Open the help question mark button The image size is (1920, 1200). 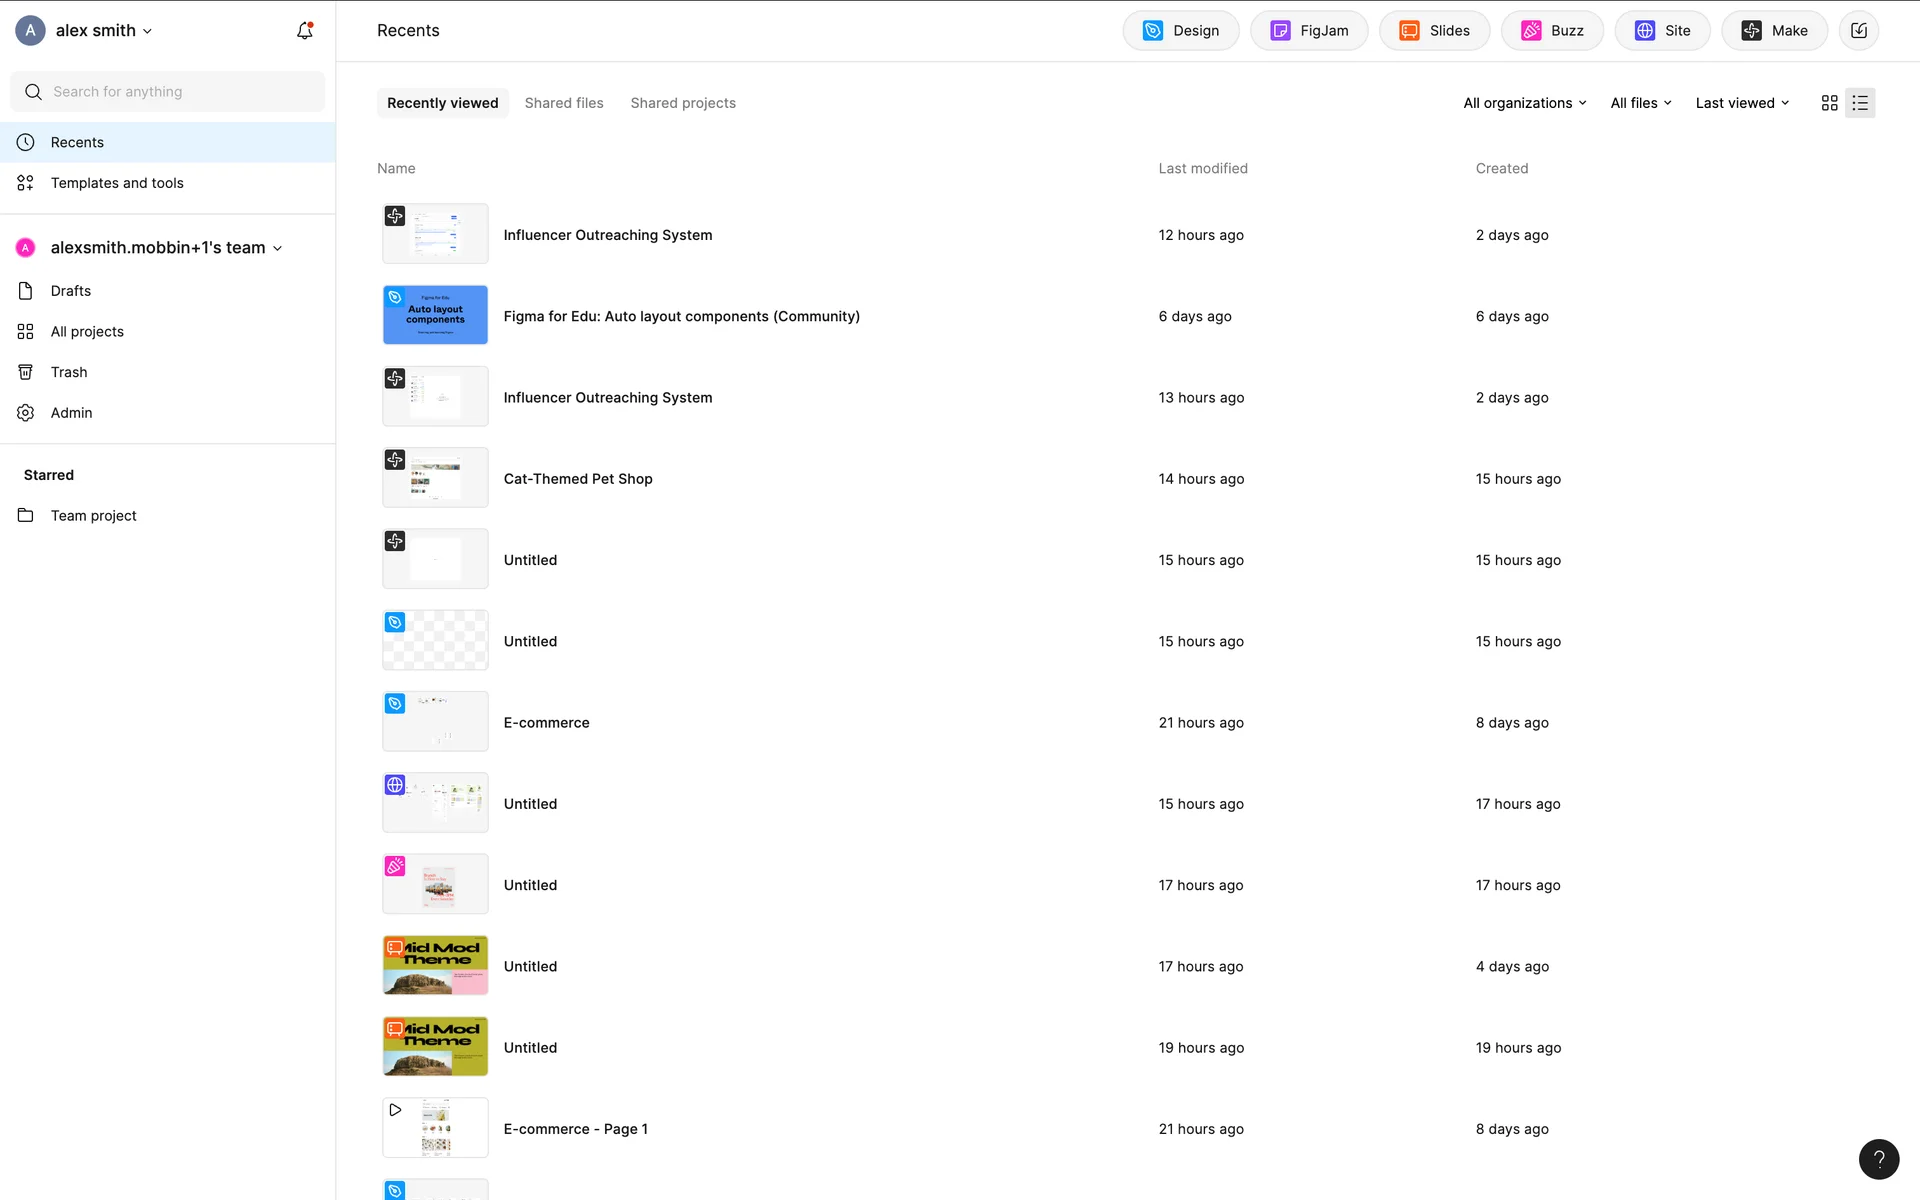click(x=1878, y=1159)
